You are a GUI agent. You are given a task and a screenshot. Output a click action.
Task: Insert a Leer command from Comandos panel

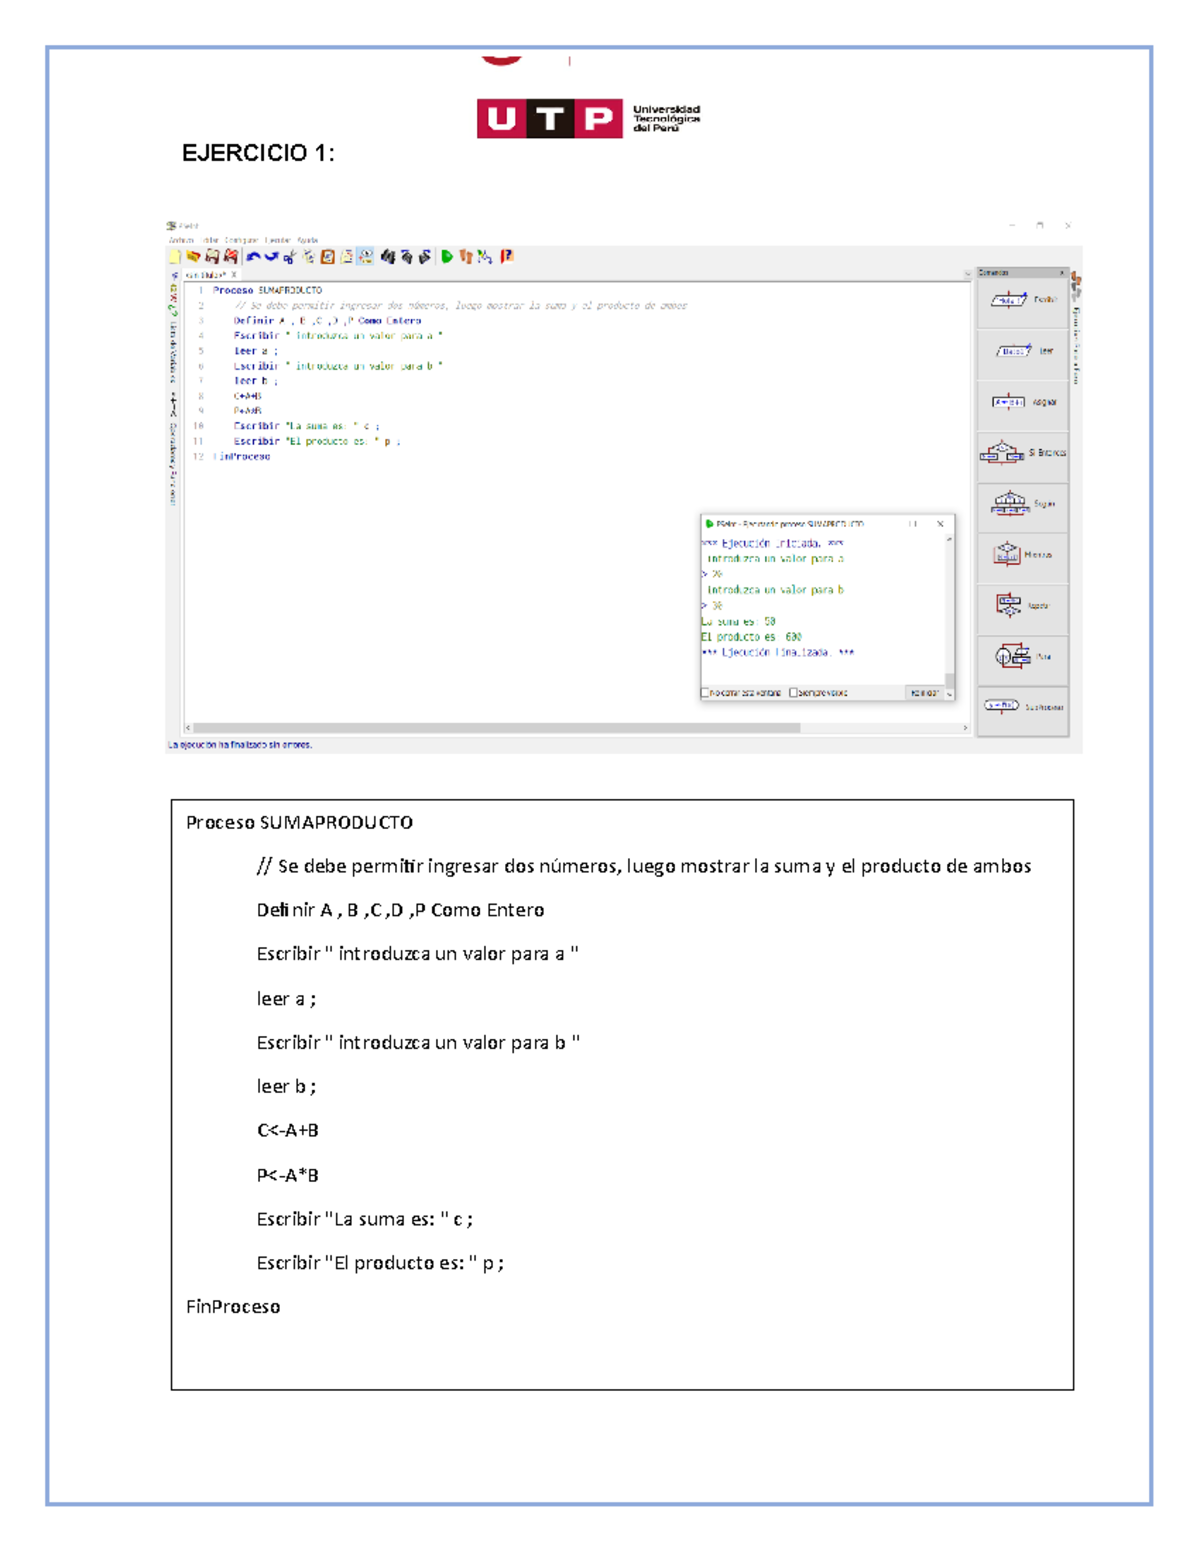click(x=1009, y=350)
